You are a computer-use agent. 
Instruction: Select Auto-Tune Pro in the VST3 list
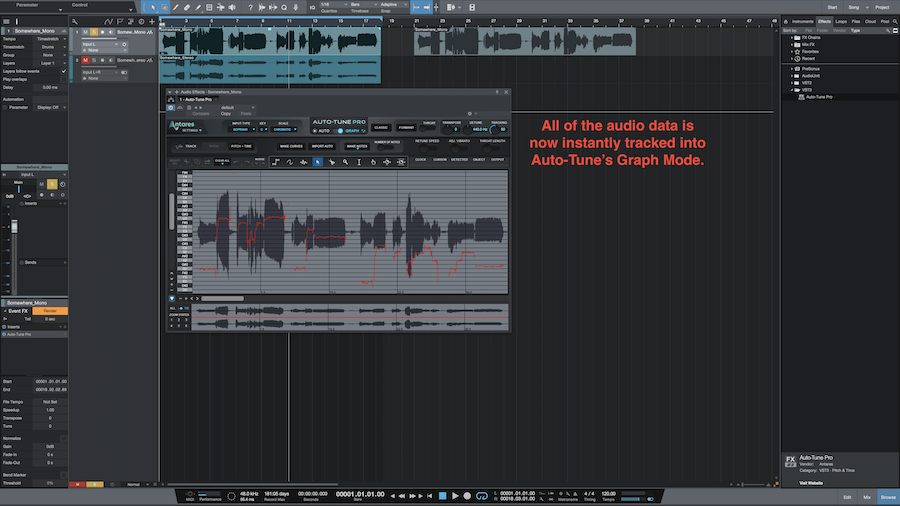[x=818, y=96]
